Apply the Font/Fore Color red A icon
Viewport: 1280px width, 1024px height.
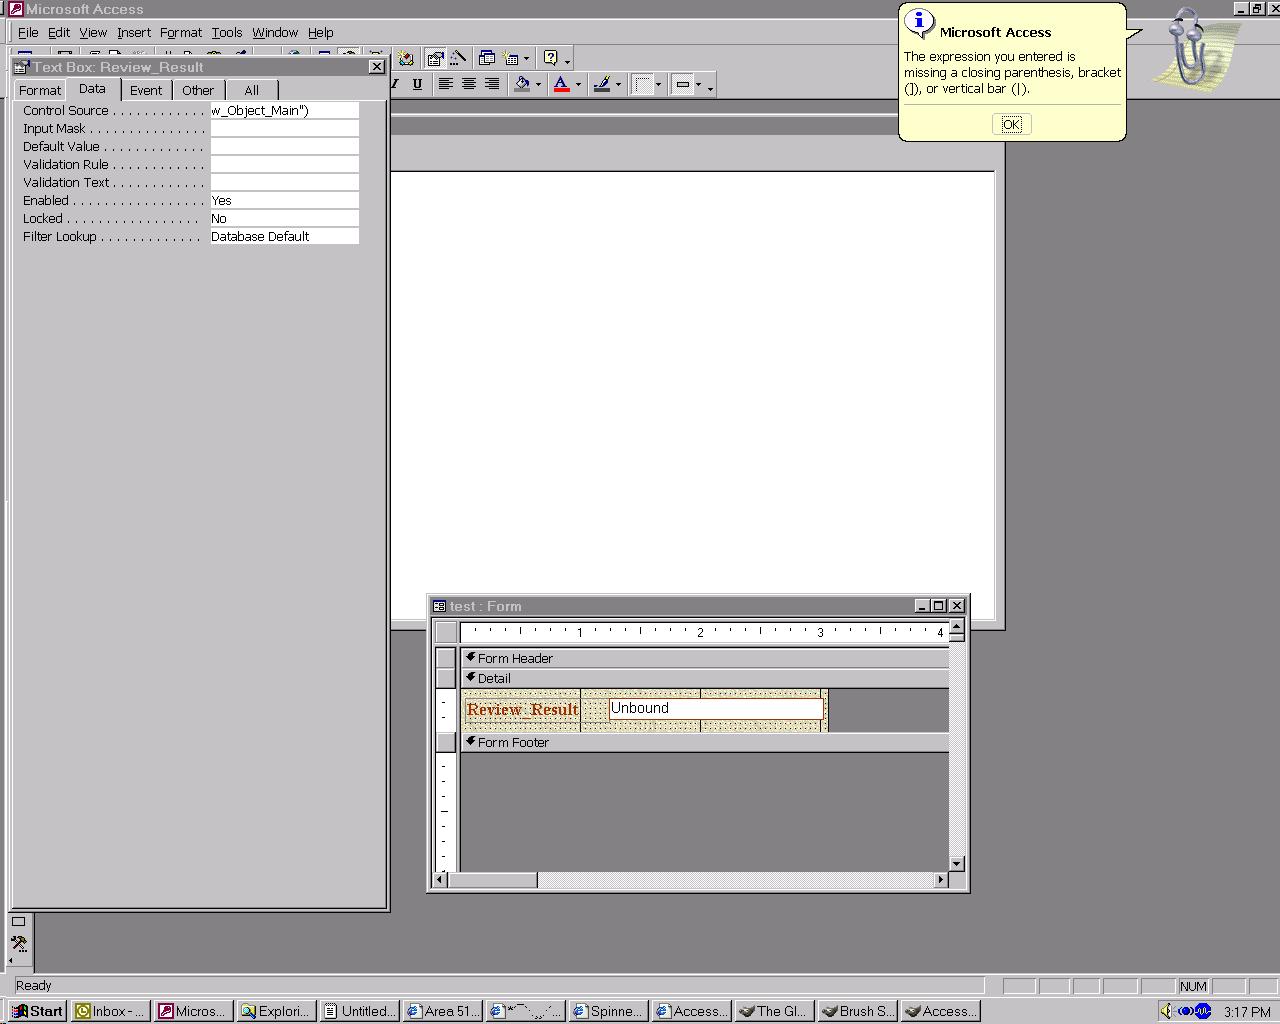tap(562, 84)
